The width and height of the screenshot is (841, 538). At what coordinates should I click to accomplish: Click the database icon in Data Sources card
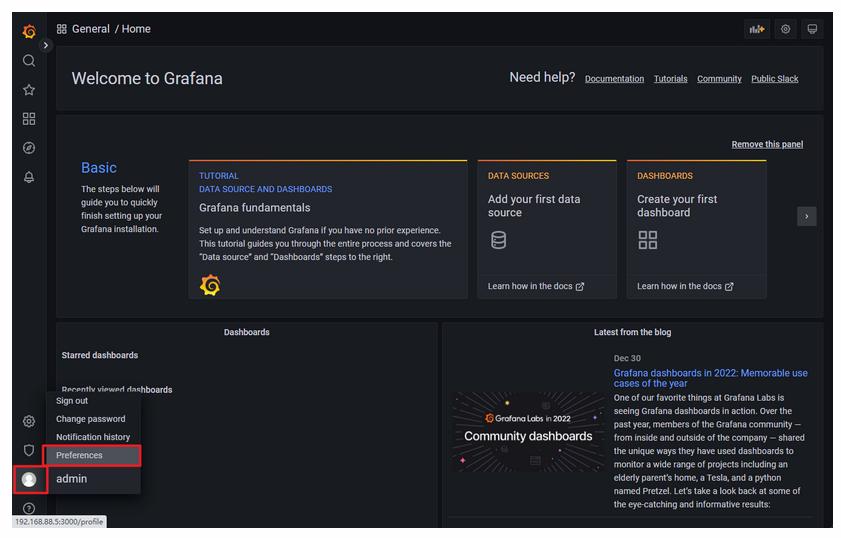(x=498, y=240)
